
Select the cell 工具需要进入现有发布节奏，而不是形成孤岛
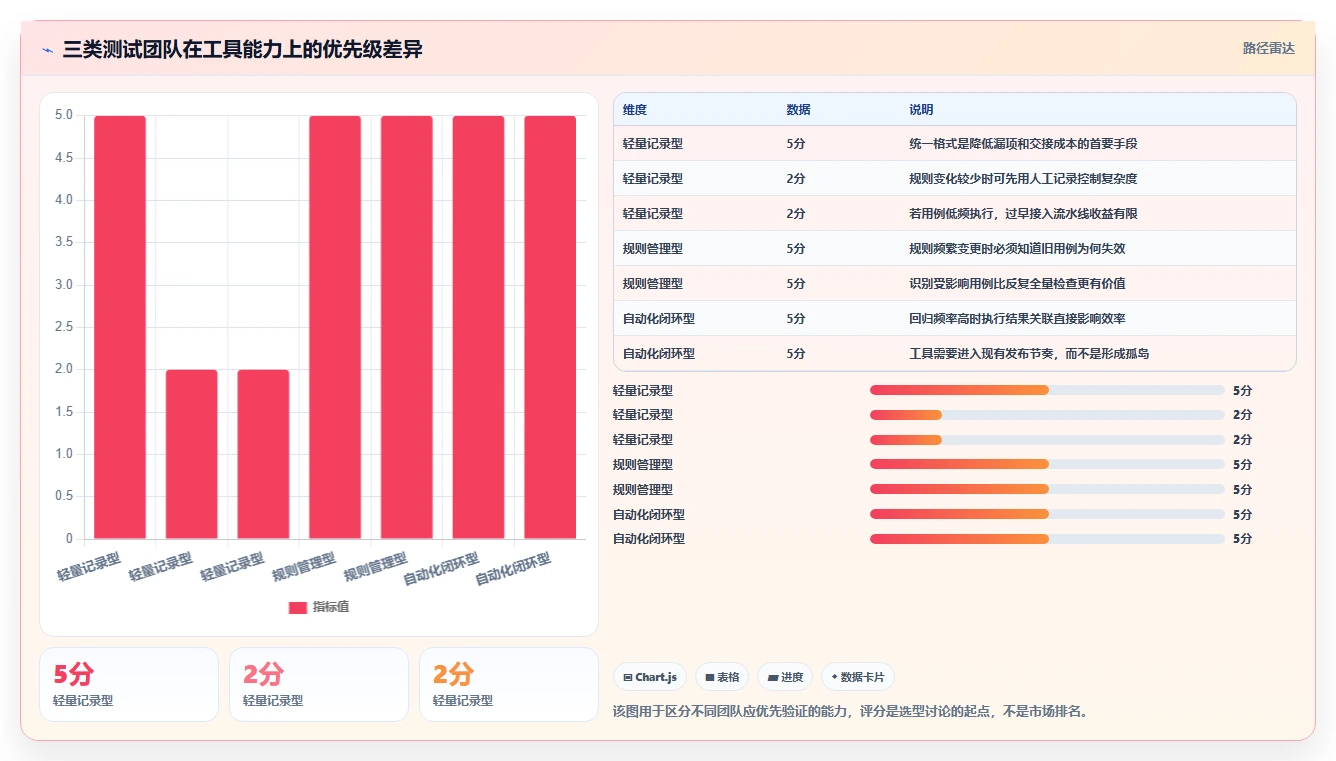click(1029, 354)
